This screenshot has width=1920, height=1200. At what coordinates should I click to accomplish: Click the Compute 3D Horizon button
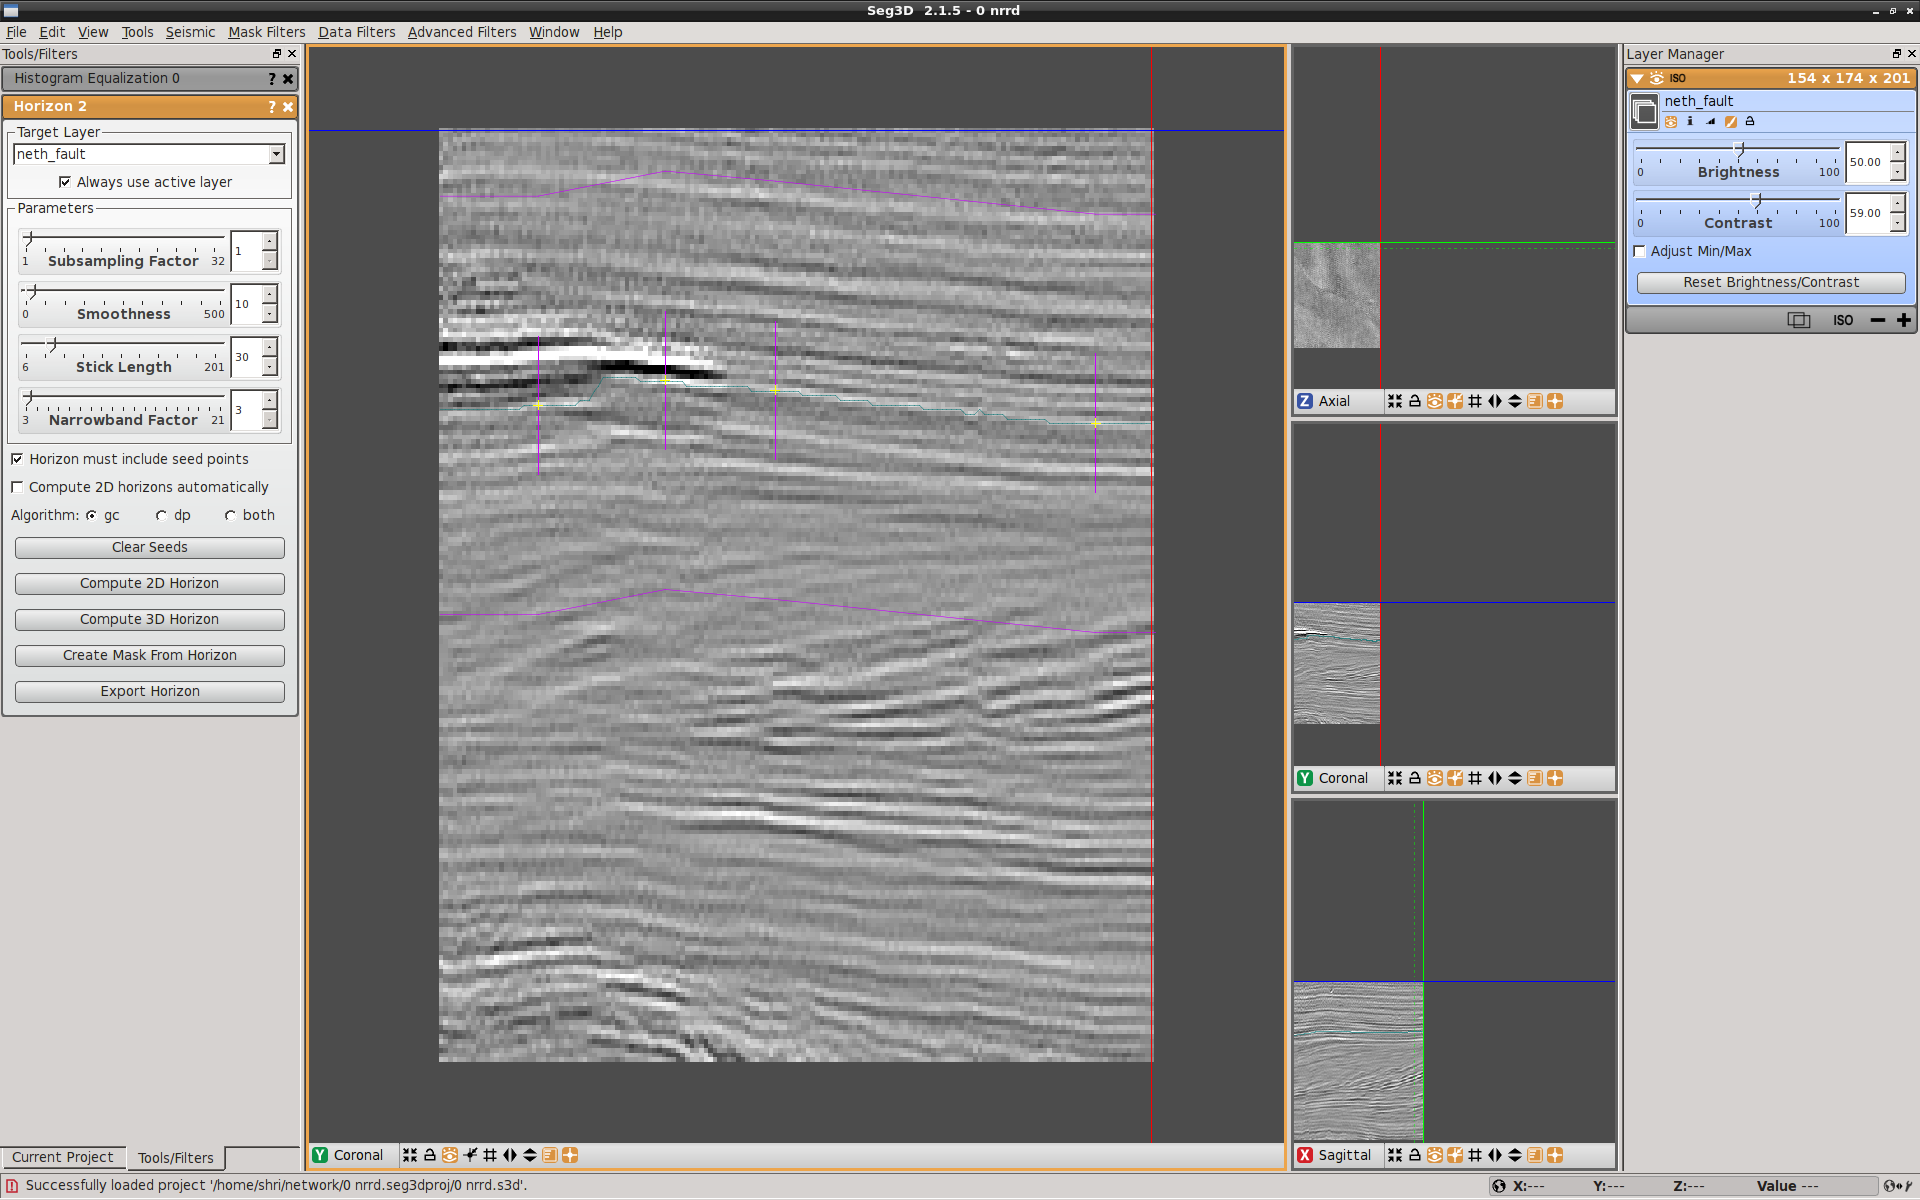pyautogui.click(x=150, y=619)
